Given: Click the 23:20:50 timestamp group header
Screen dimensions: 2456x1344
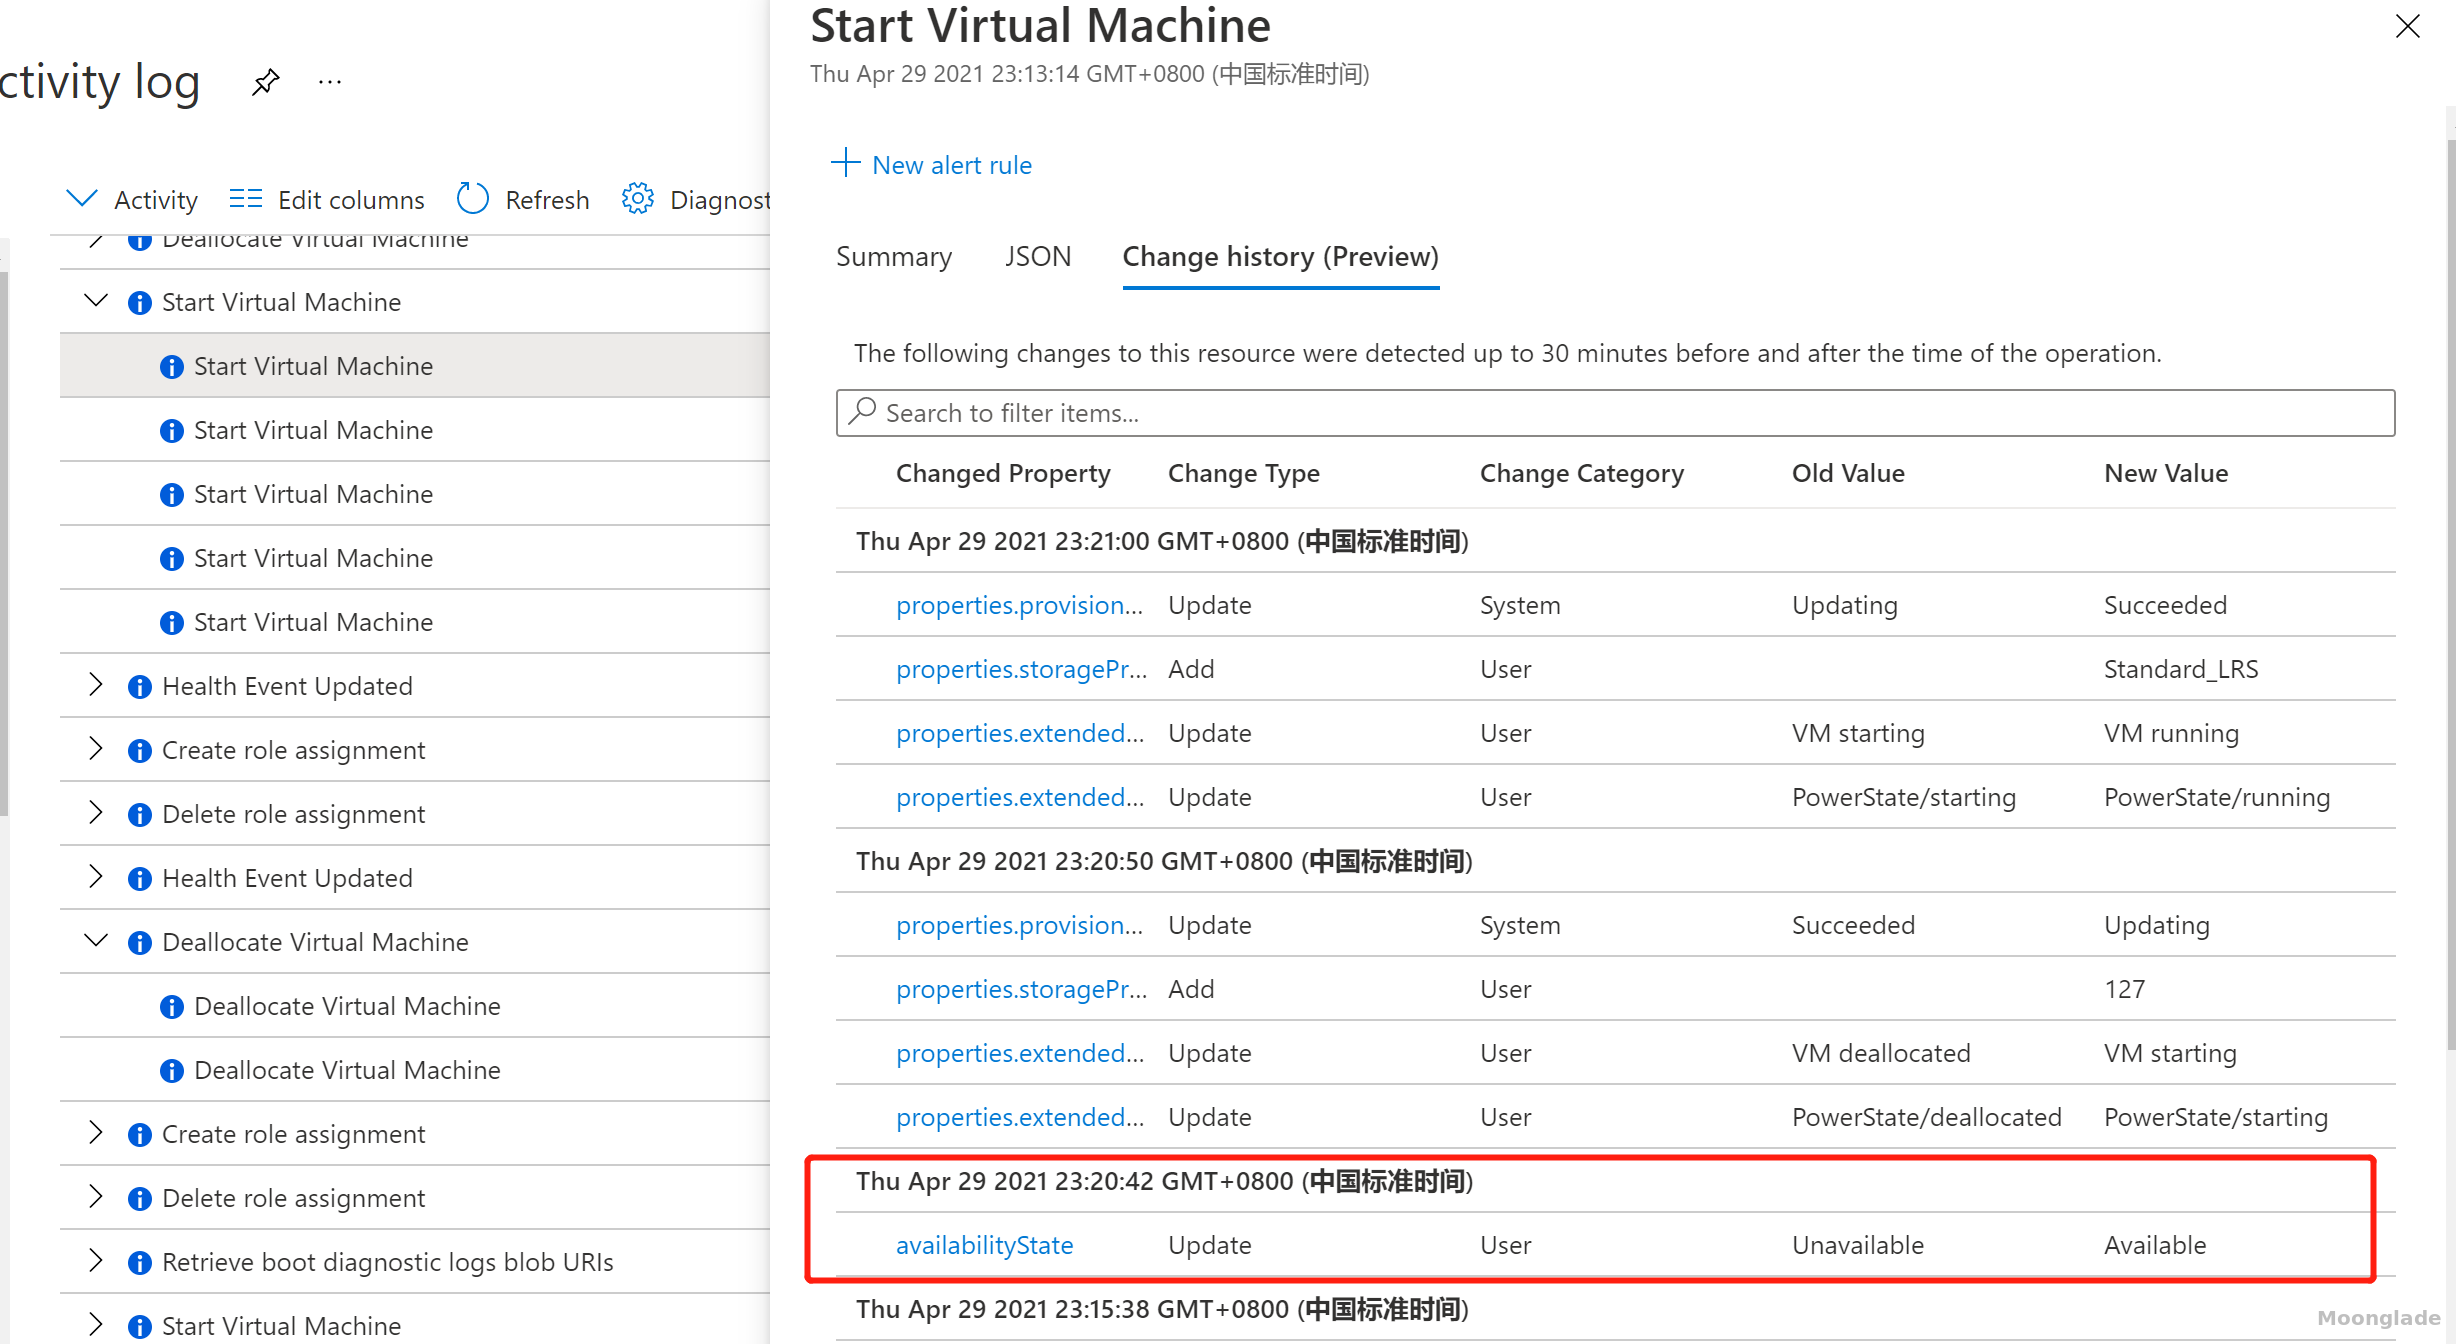Looking at the screenshot, I should [1164, 861].
